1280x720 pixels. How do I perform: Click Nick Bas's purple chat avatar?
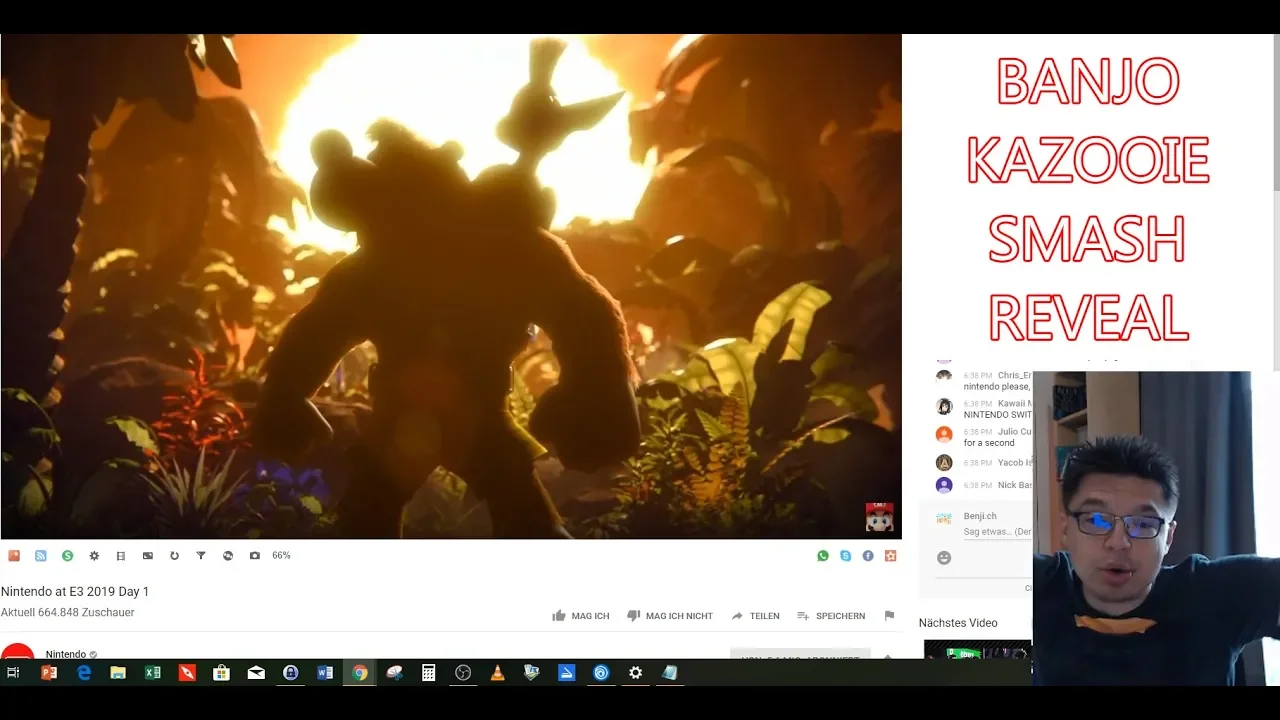click(x=944, y=485)
